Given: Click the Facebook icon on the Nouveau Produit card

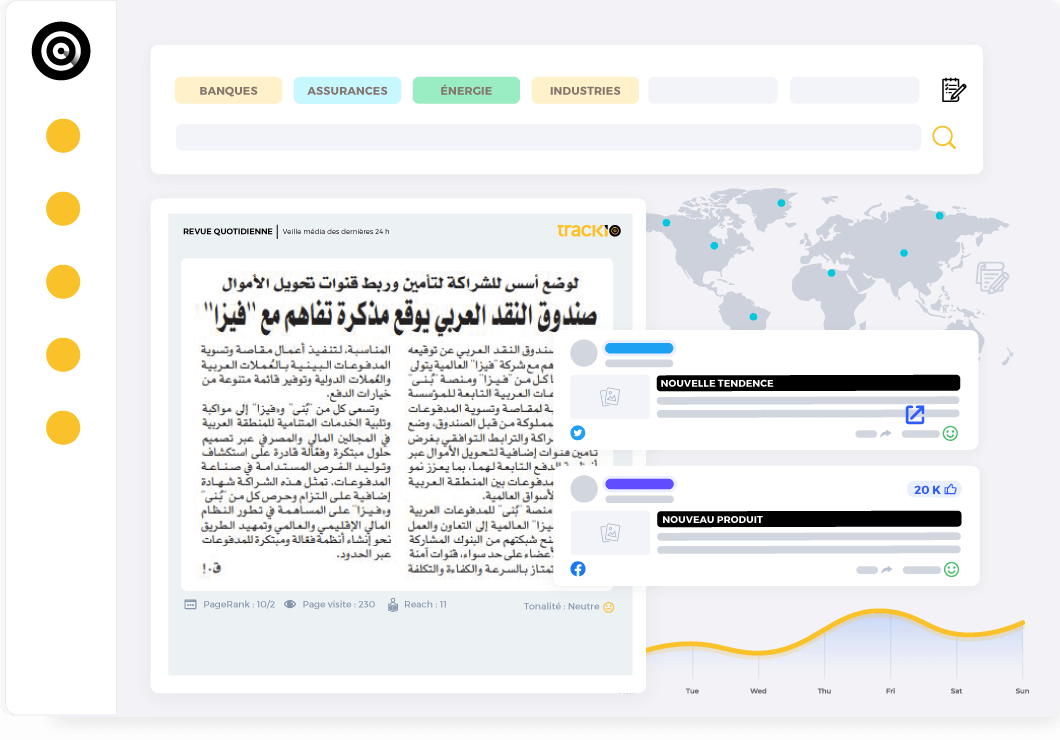Looking at the screenshot, I should coord(577,569).
